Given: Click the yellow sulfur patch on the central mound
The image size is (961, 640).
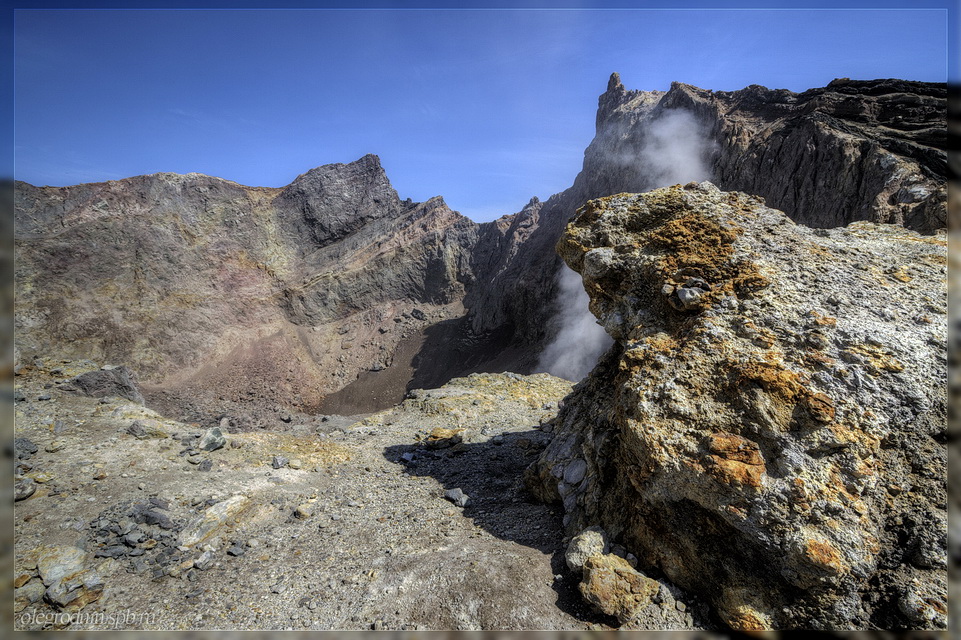Looking at the screenshot, I should click(500, 392).
